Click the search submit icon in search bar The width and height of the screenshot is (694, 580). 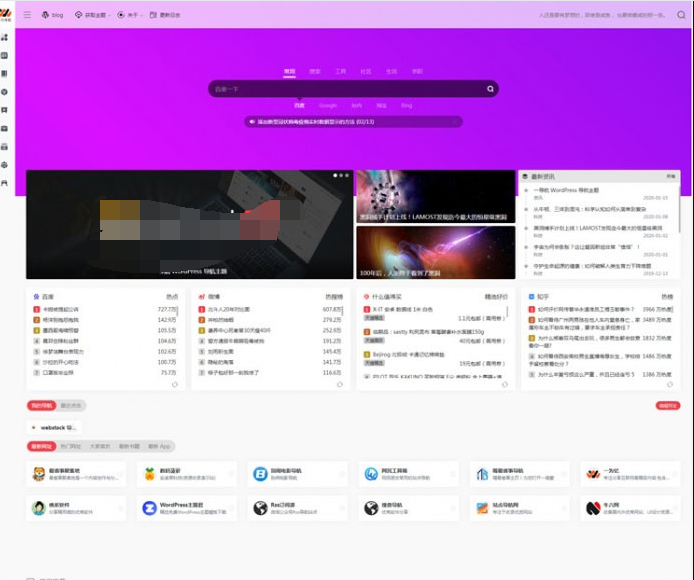coord(490,89)
